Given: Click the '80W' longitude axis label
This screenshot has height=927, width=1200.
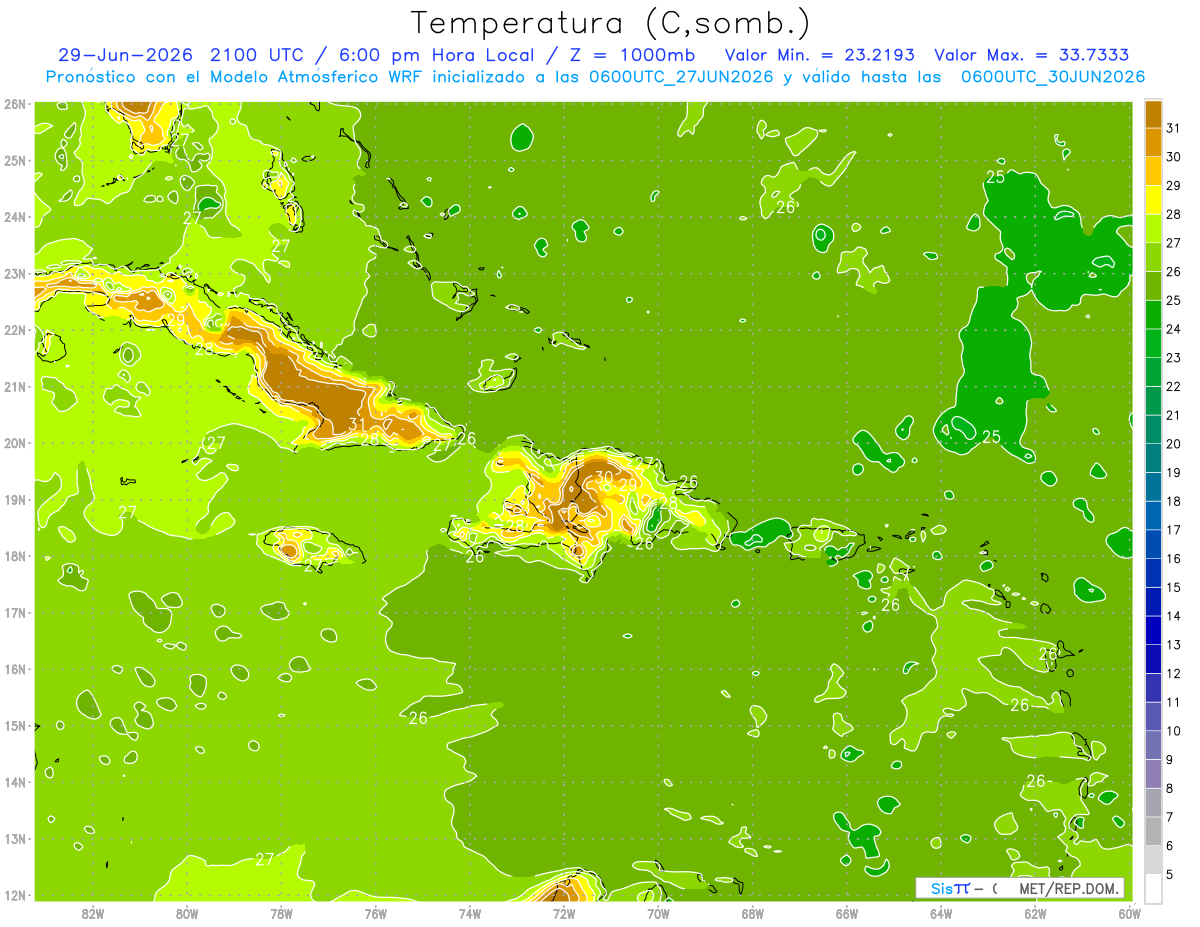Looking at the screenshot, I should click(187, 913).
